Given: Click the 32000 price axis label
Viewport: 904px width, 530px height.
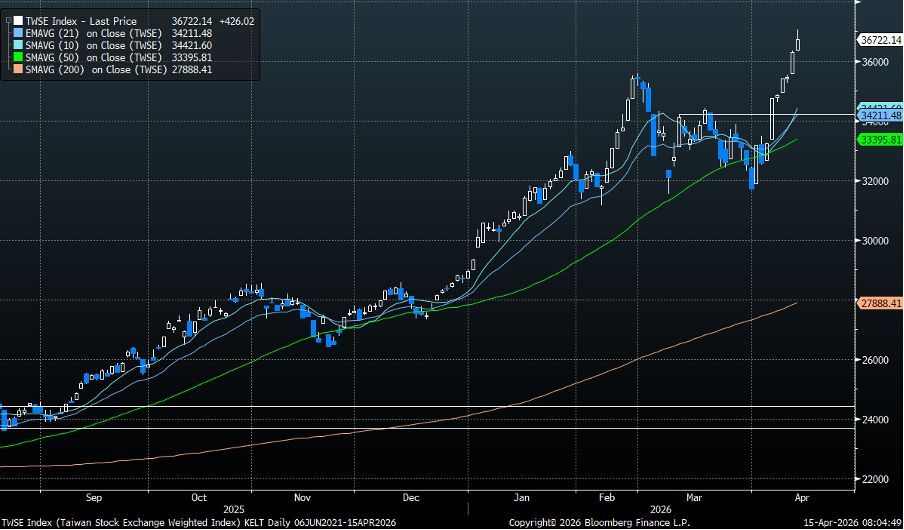Looking at the screenshot, I should tap(873, 181).
